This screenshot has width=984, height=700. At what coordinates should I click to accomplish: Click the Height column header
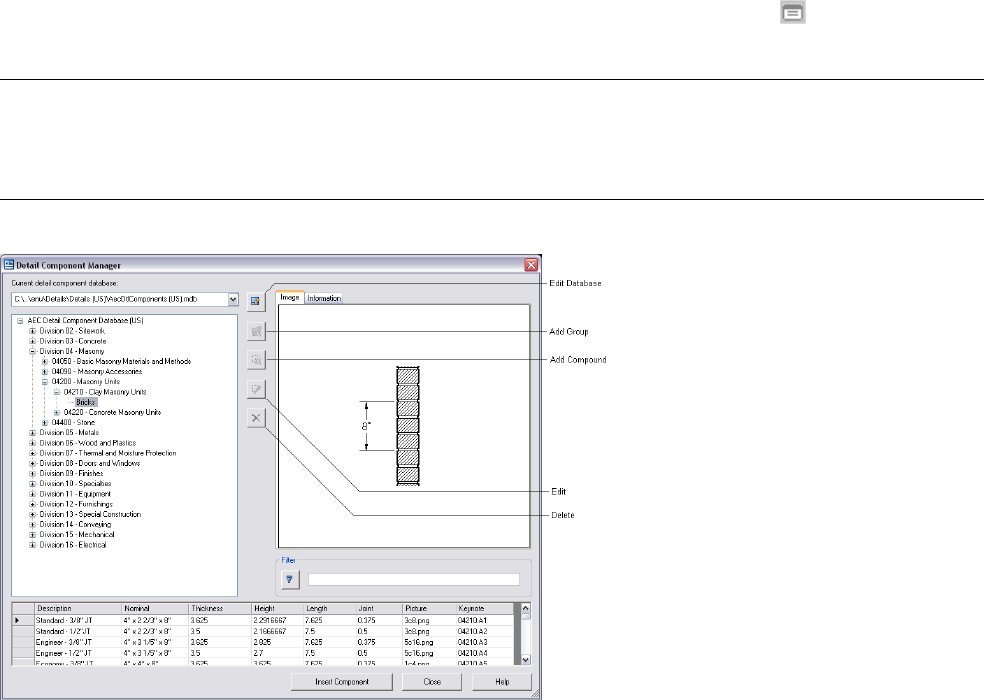(x=278, y=608)
